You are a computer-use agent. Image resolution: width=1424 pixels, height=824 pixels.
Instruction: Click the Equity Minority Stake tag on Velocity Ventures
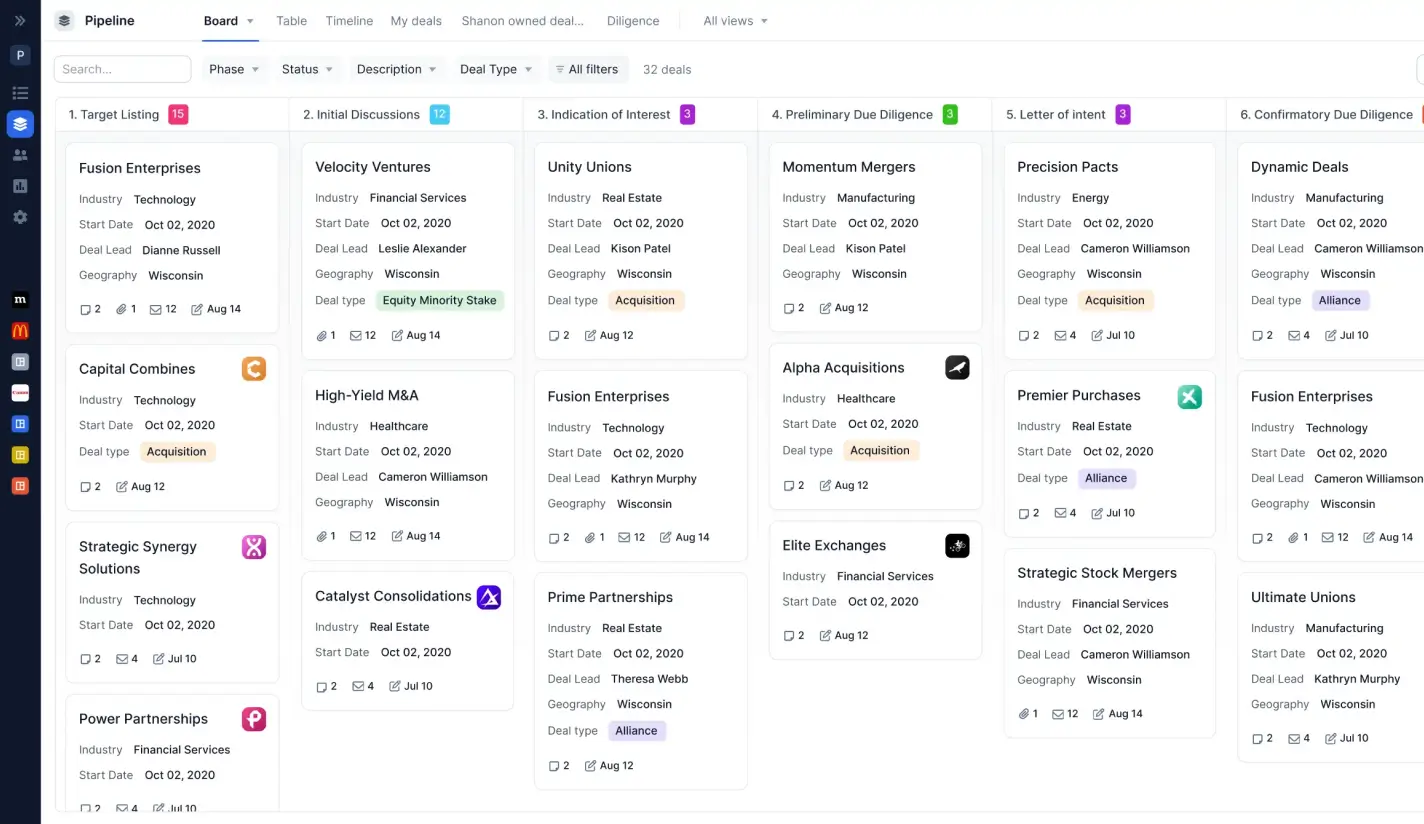(440, 300)
